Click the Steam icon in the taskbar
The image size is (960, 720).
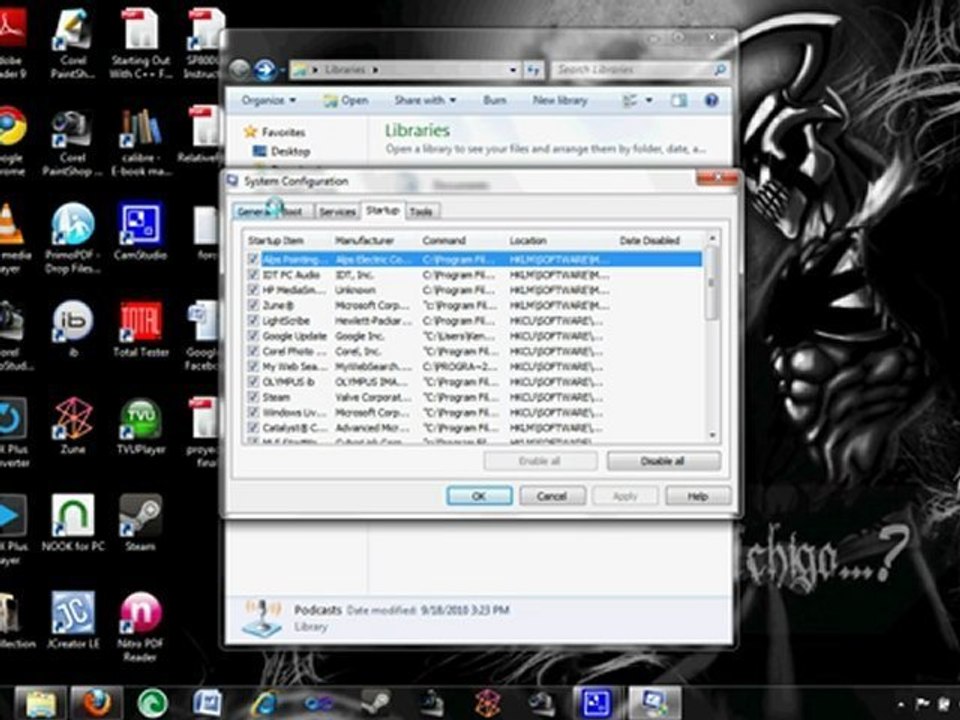375,703
